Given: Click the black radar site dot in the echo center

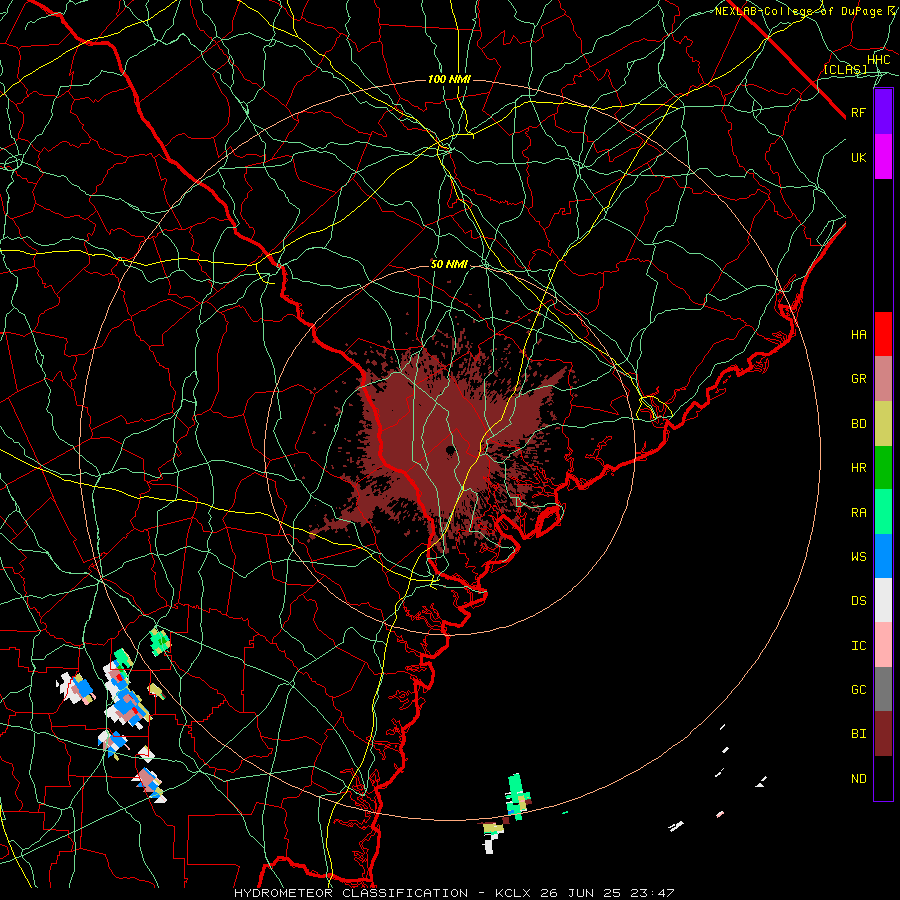Looking at the screenshot, I should coord(451,451).
